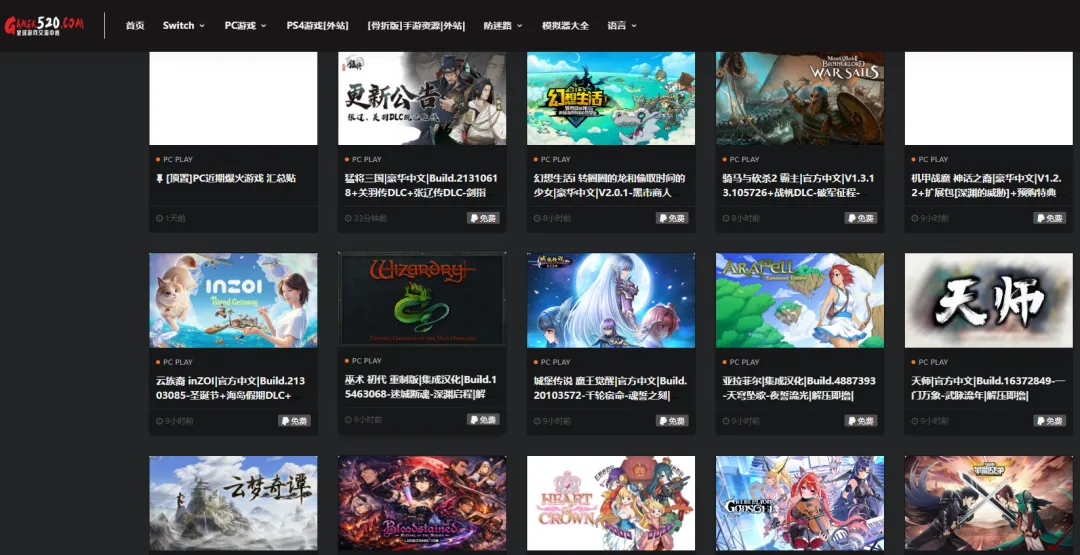Image resolution: width=1080 pixels, height=555 pixels.
Task: Open the [顶置]PC近期爆火游戏 汇总贴 title
Action: (227, 178)
